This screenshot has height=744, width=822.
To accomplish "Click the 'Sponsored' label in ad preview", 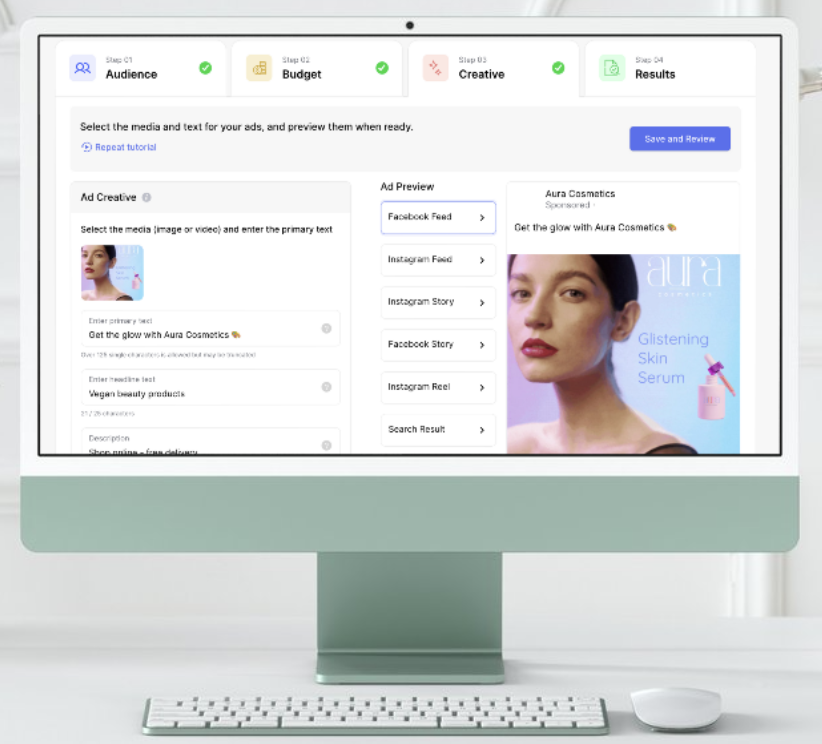I will coord(567,205).
